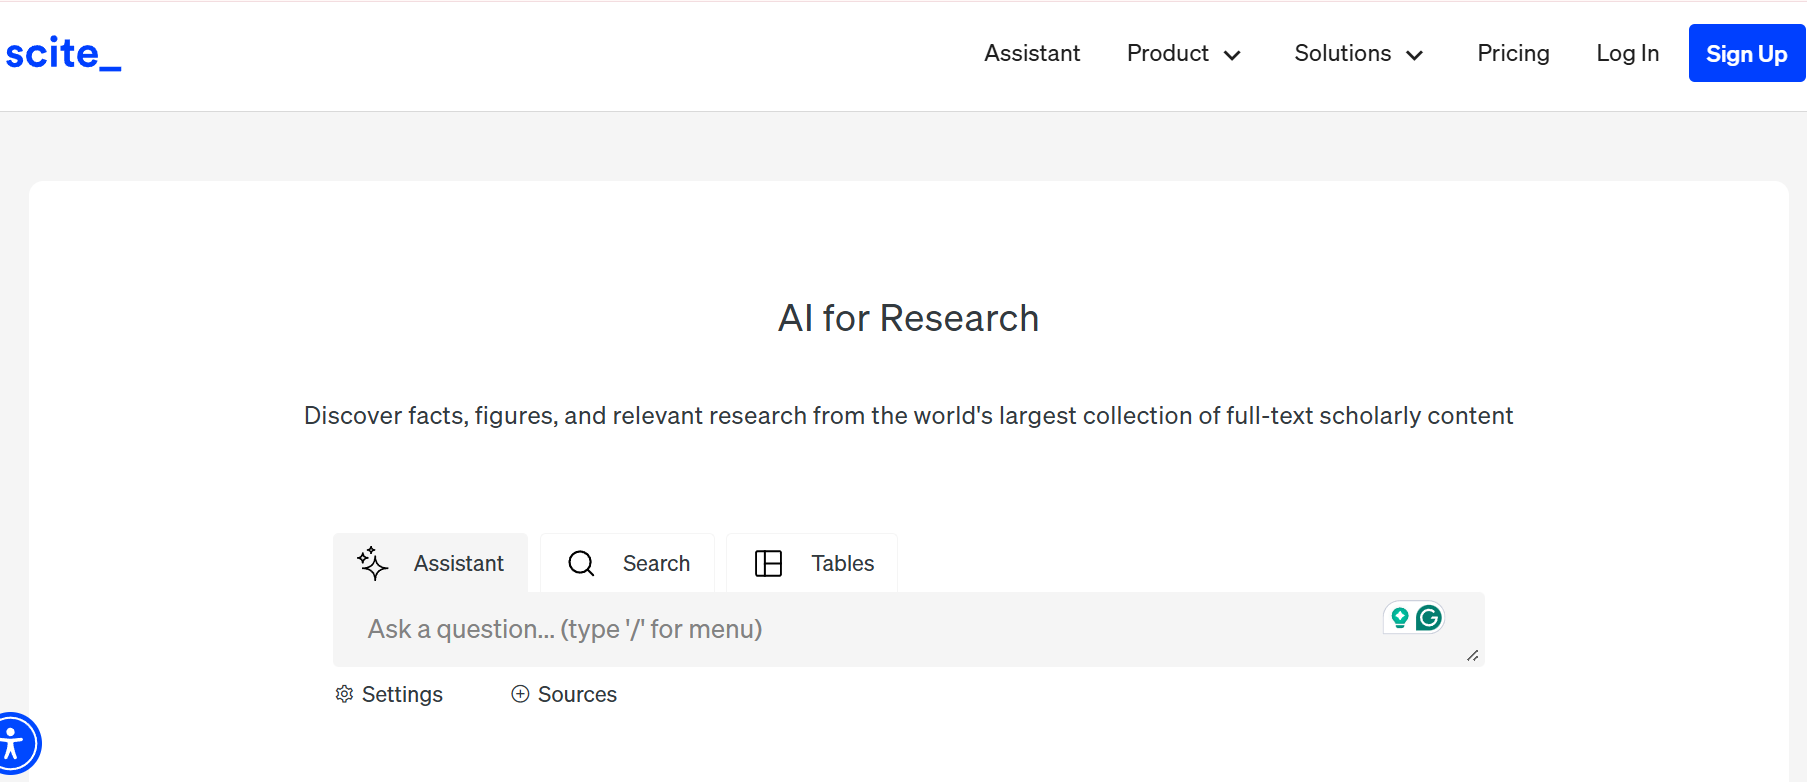Open the accessibility widget icon

pyautogui.click(x=14, y=744)
